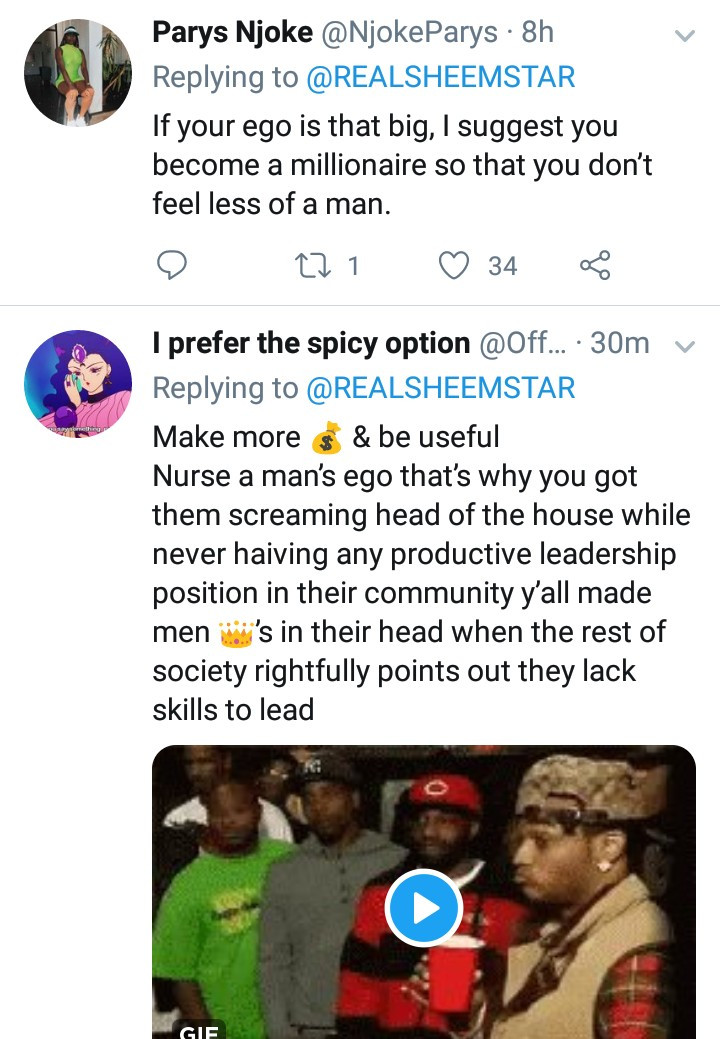720x1039 pixels.
Task: Open the 30m timestamp
Action: [620, 343]
